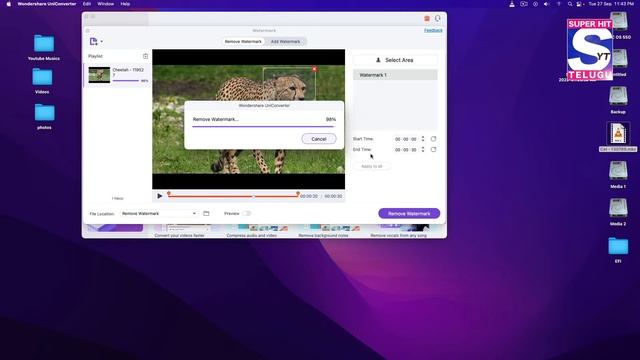Screen dimensions: 640x360
Task: Open the Wondershare UniConverter menu
Action: tap(47, 4)
